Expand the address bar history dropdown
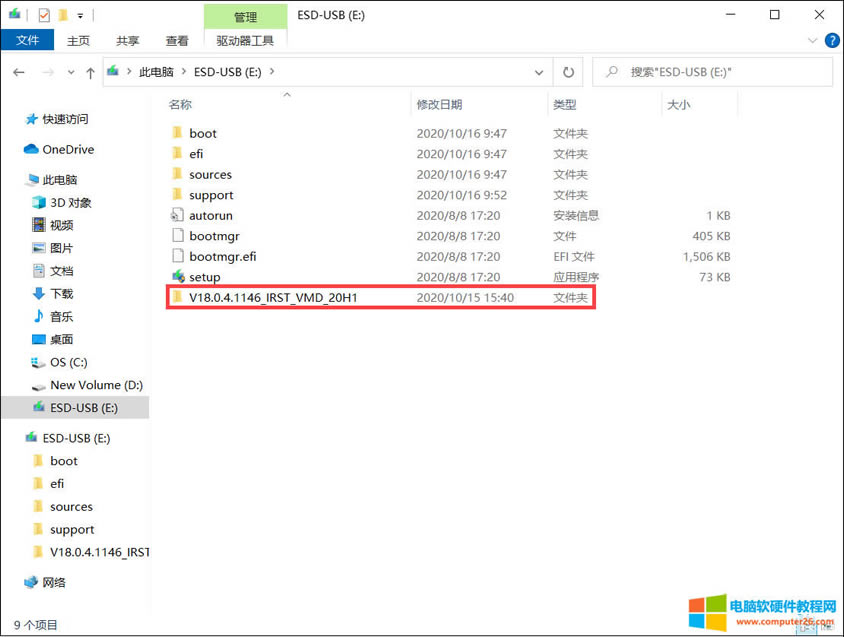This screenshot has height=637, width=844. (x=539, y=72)
